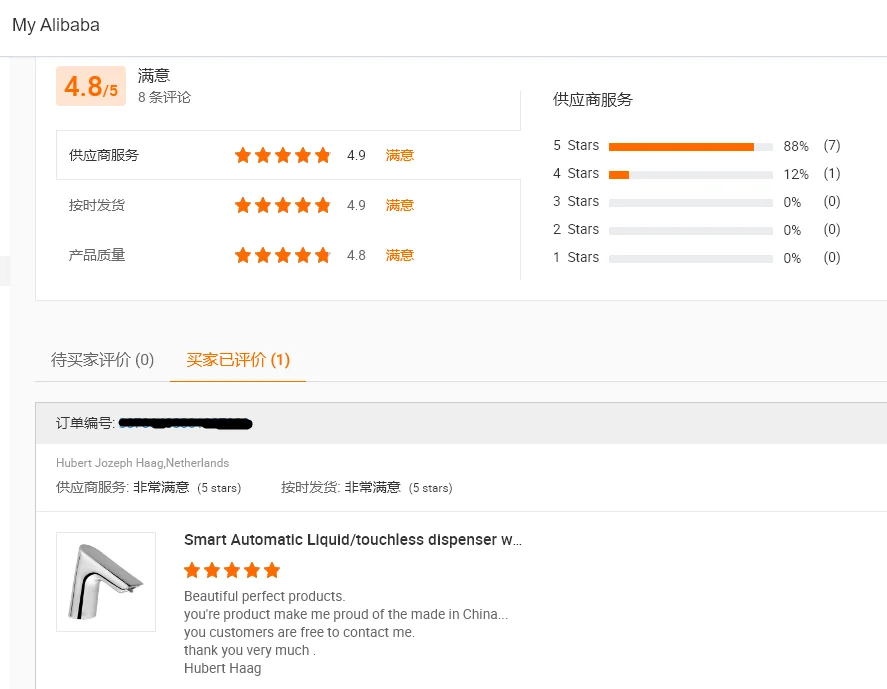This screenshot has height=689, width=887.
Task: Click the 按时发货 star rating icons
Action: pyautogui.click(x=282, y=205)
